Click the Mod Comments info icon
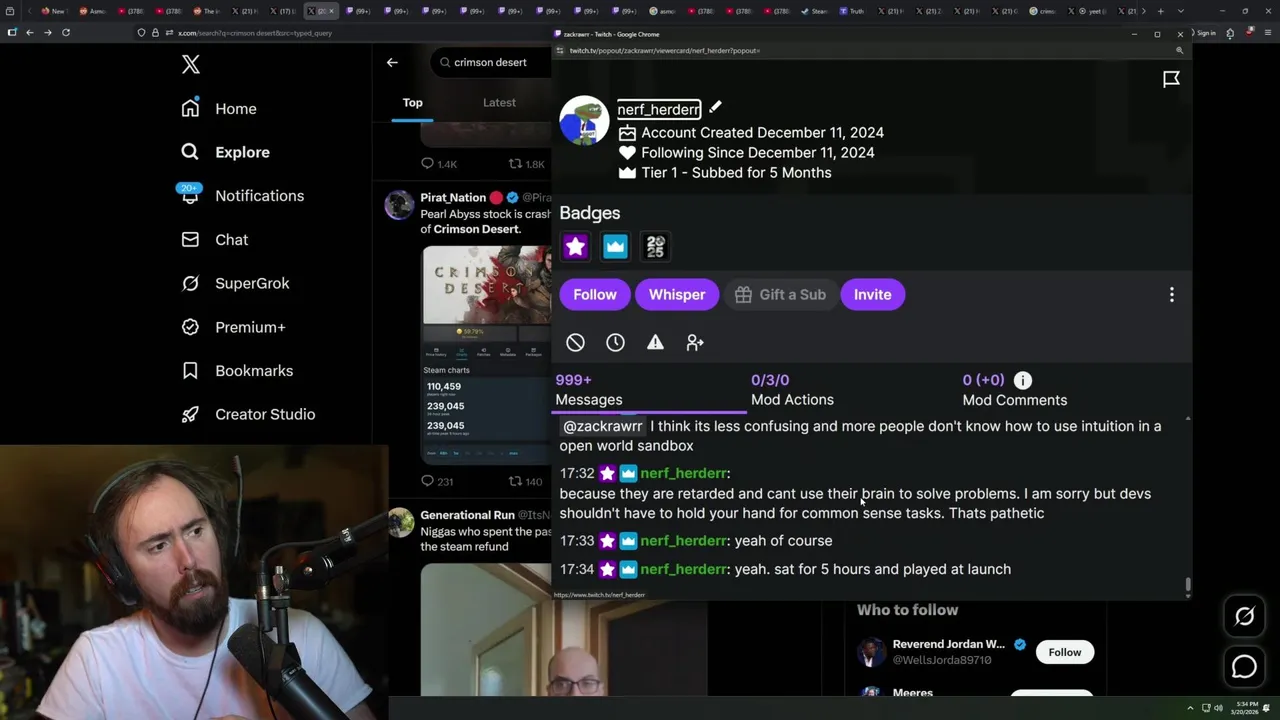The height and width of the screenshot is (720, 1280). coord(1022,380)
